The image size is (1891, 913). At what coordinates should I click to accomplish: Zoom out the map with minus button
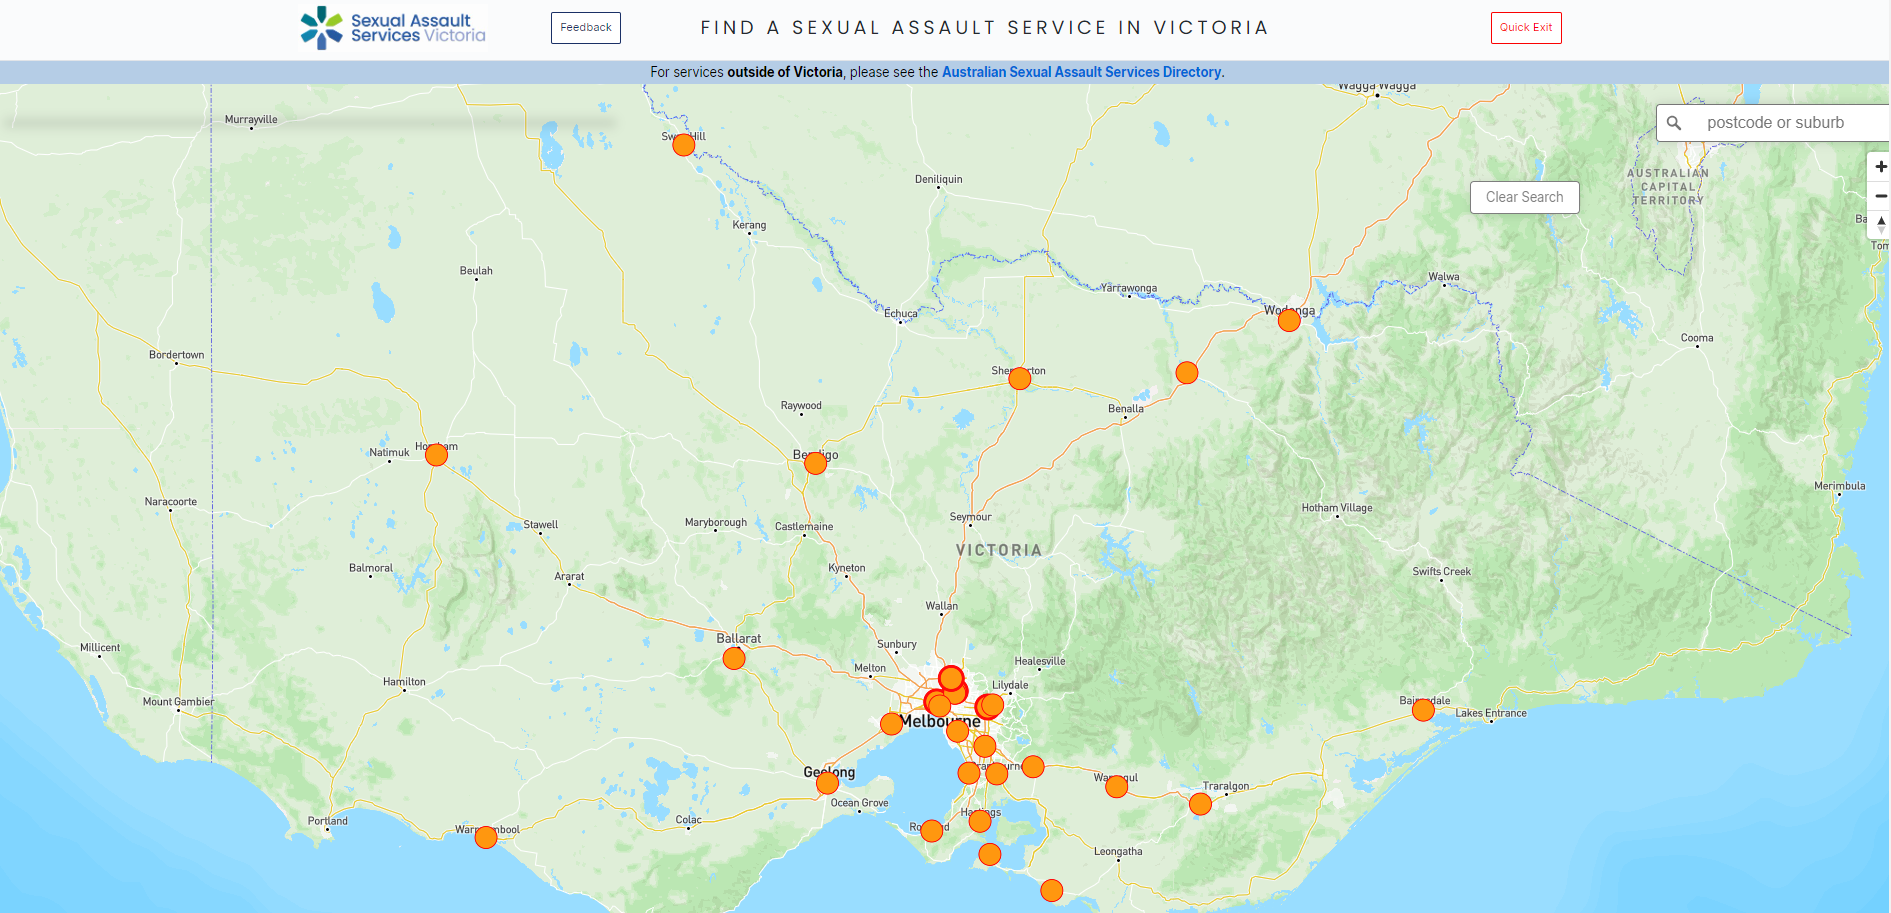[x=1880, y=196]
